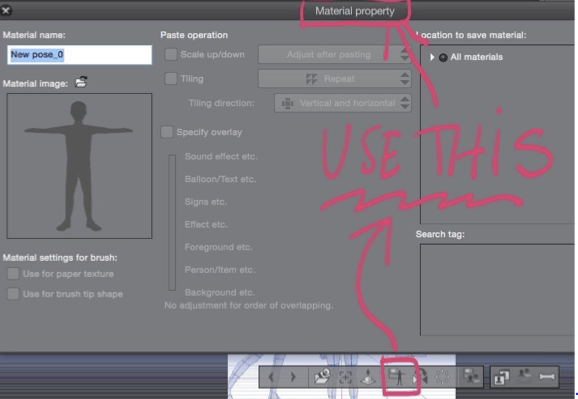Click the focus editing target icon
The image size is (578, 399).
345,377
